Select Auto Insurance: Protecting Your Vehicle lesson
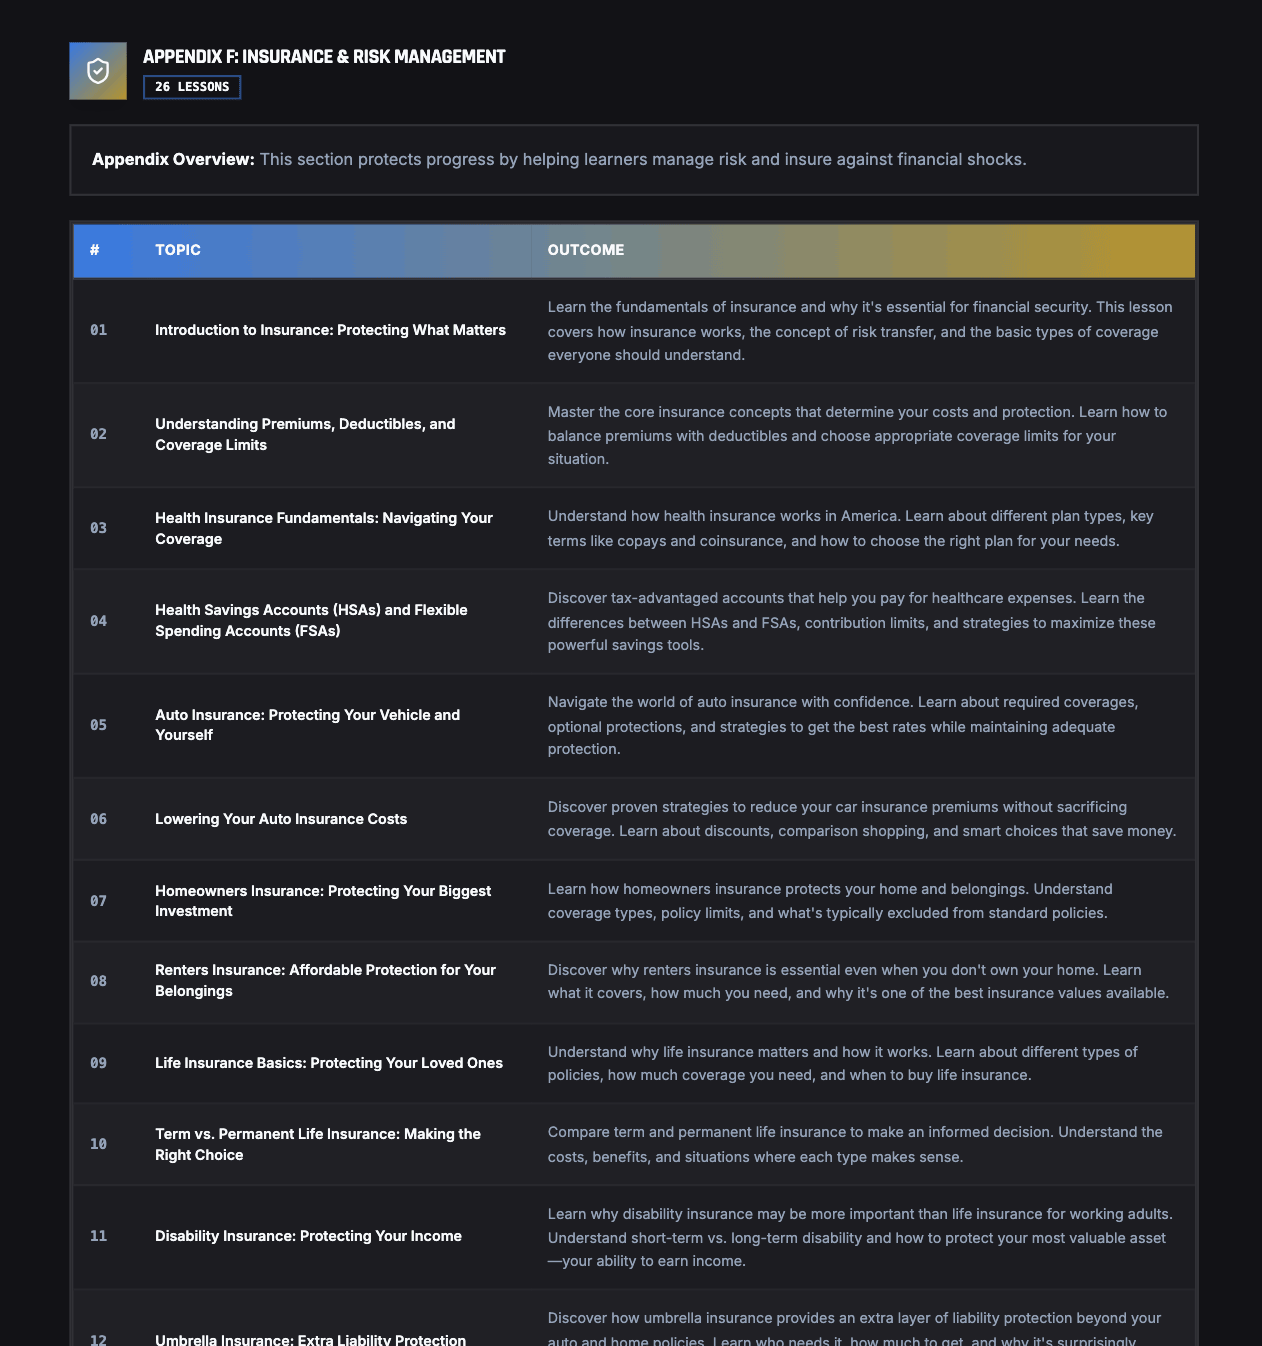Screen dimensions: 1262x1346 tap(307, 724)
